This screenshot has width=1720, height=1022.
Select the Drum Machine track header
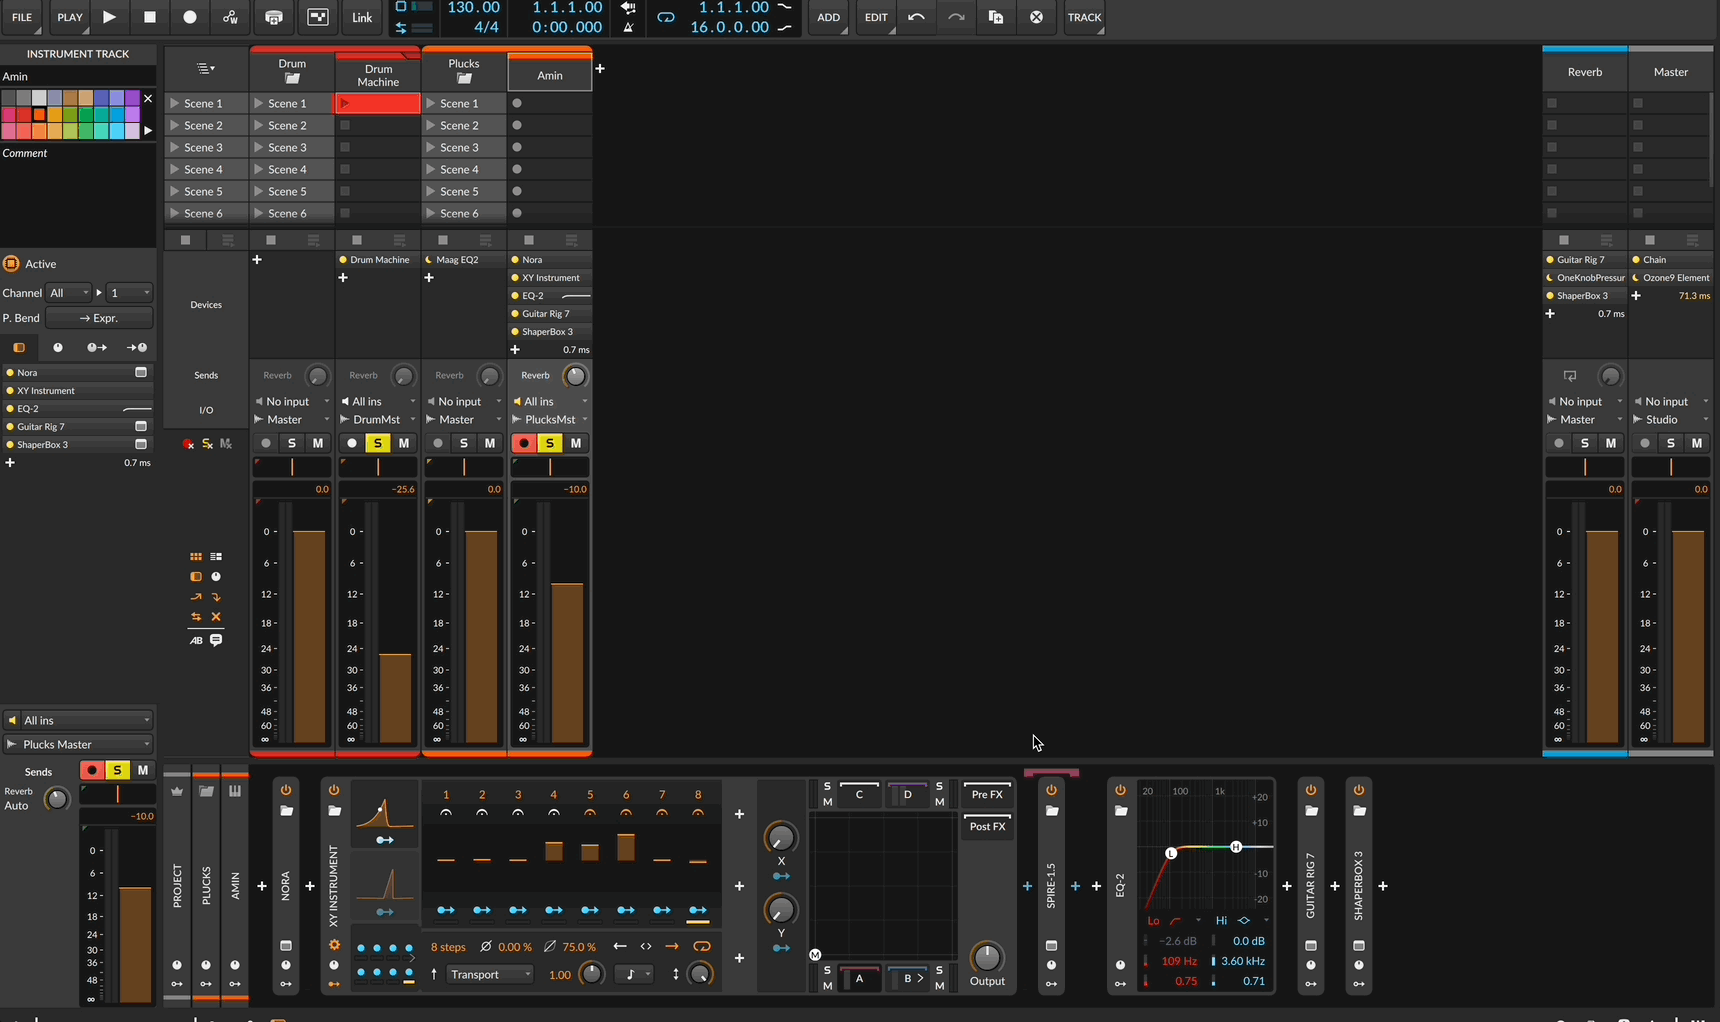point(378,75)
